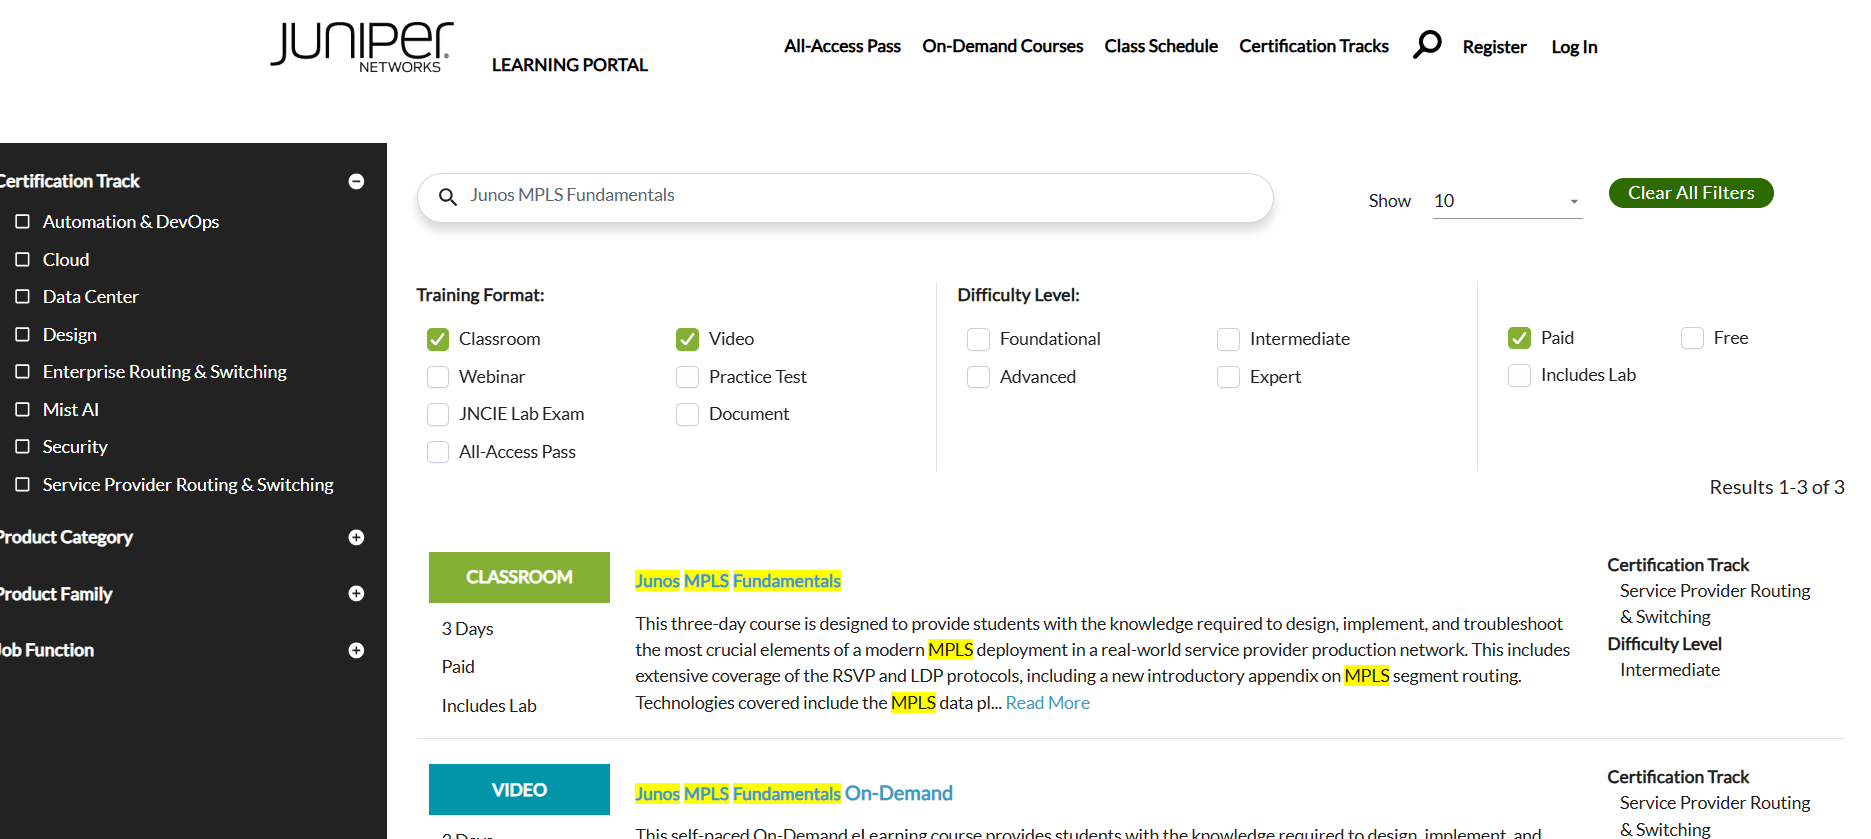Open All-Access Pass in top navigation
Image resolution: width=1871 pixels, height=839 pixels.
click(842, 46)
